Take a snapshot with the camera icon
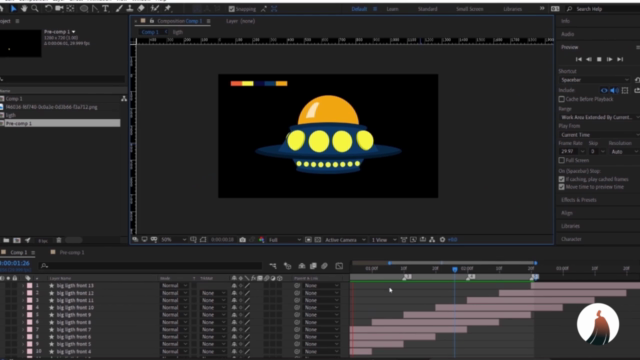This screenshot has width=640, height=360. pos(242,240)
